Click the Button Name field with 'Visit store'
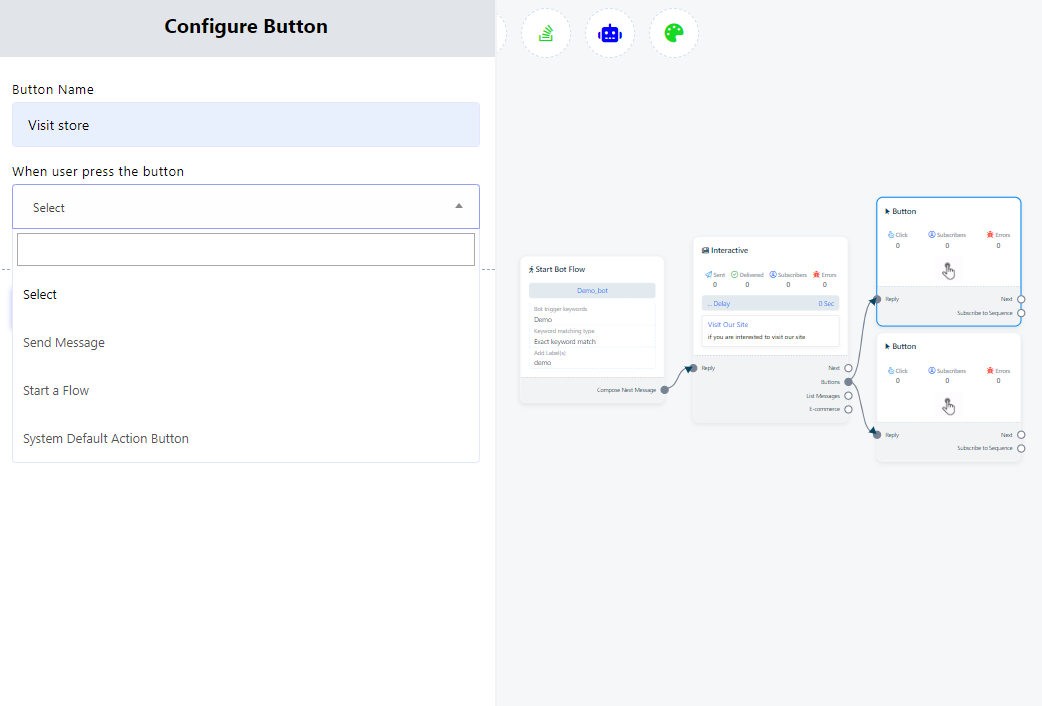 click(245, 125)
